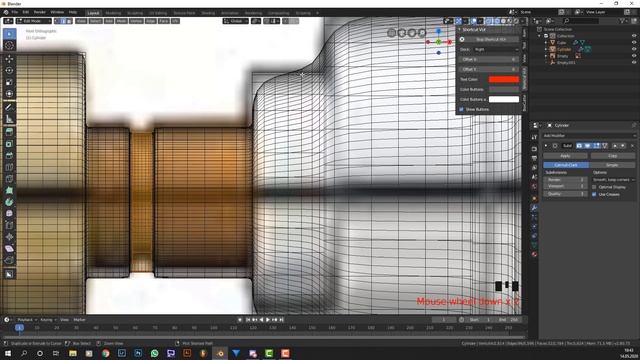640x360 pixels.
Task: Toggle the Use Creases checkbox
Action: point(594,194)
